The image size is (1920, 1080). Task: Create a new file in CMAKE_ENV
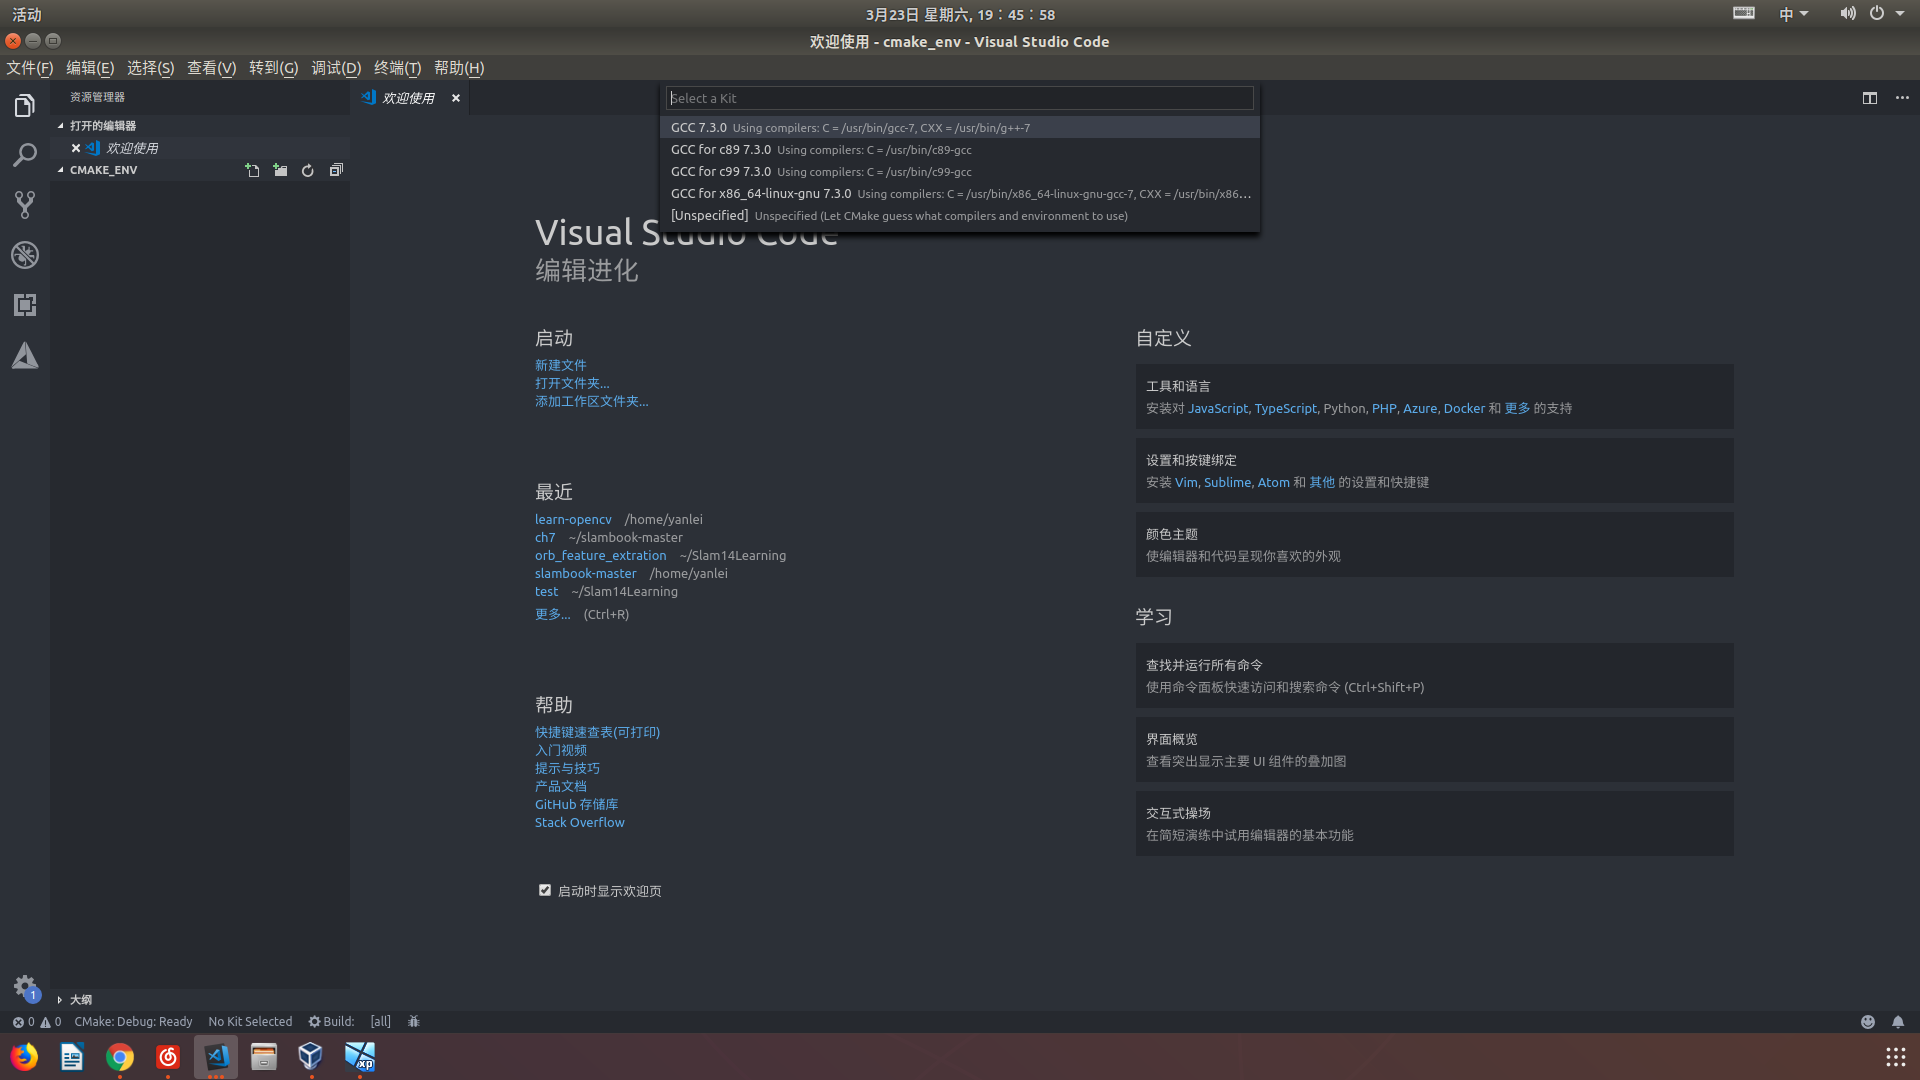pos(252,170)
